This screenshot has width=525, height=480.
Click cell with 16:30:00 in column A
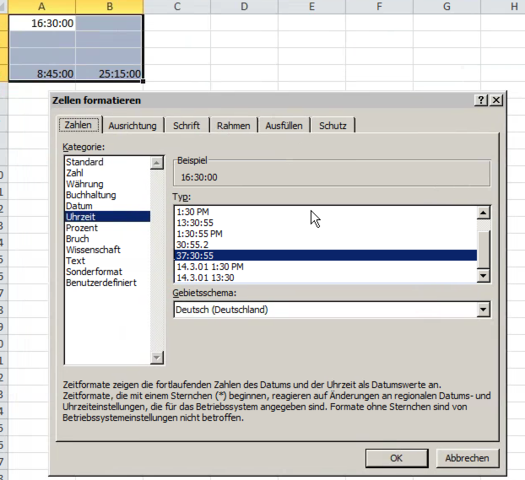42,23
